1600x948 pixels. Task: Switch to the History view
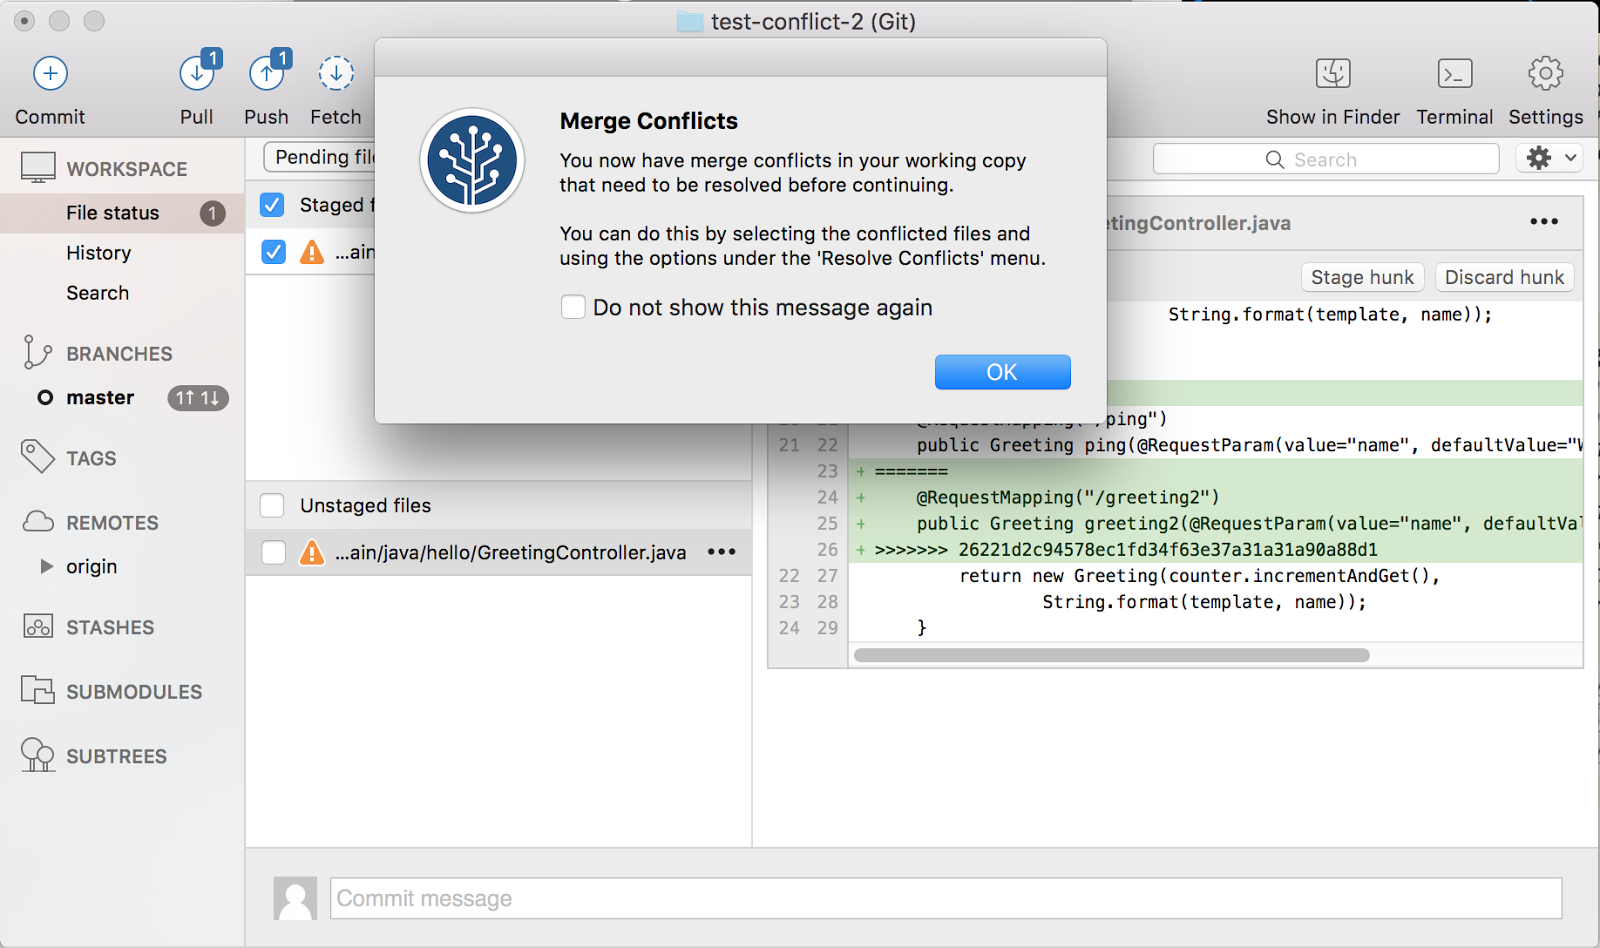pyautogui.click(x=98, y=252)
